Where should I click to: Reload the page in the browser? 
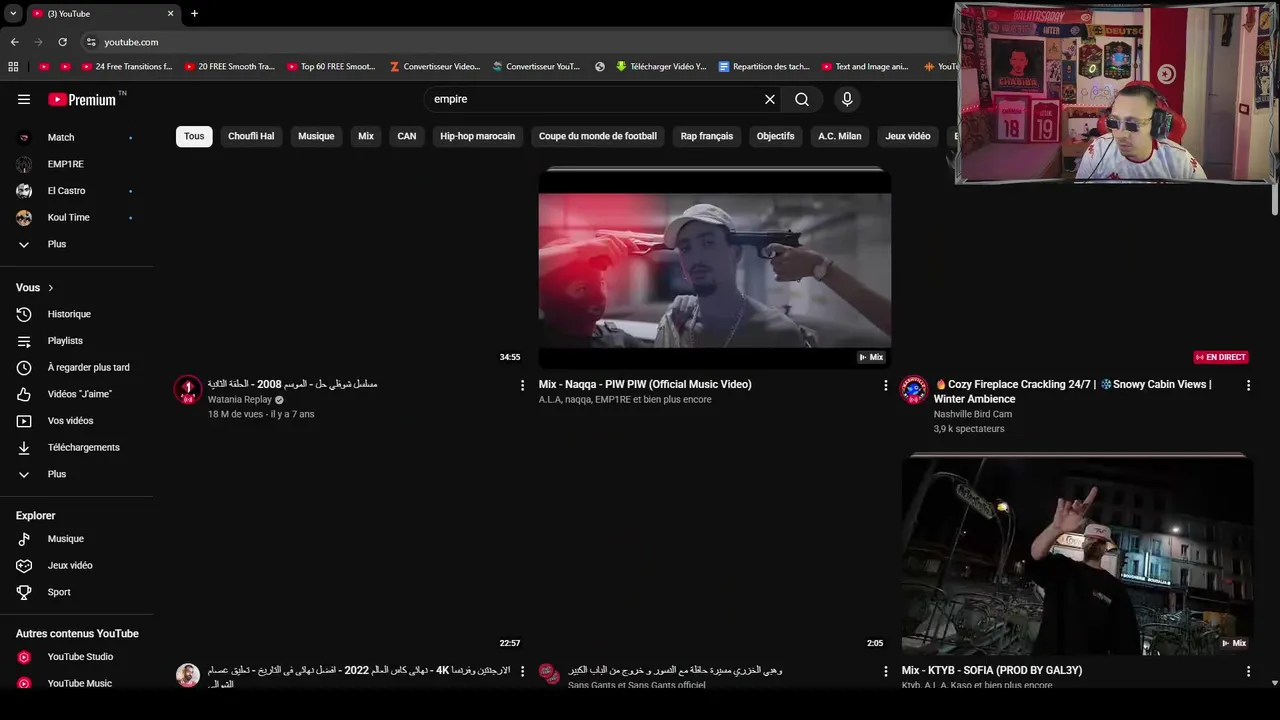(x=62, y=42)
